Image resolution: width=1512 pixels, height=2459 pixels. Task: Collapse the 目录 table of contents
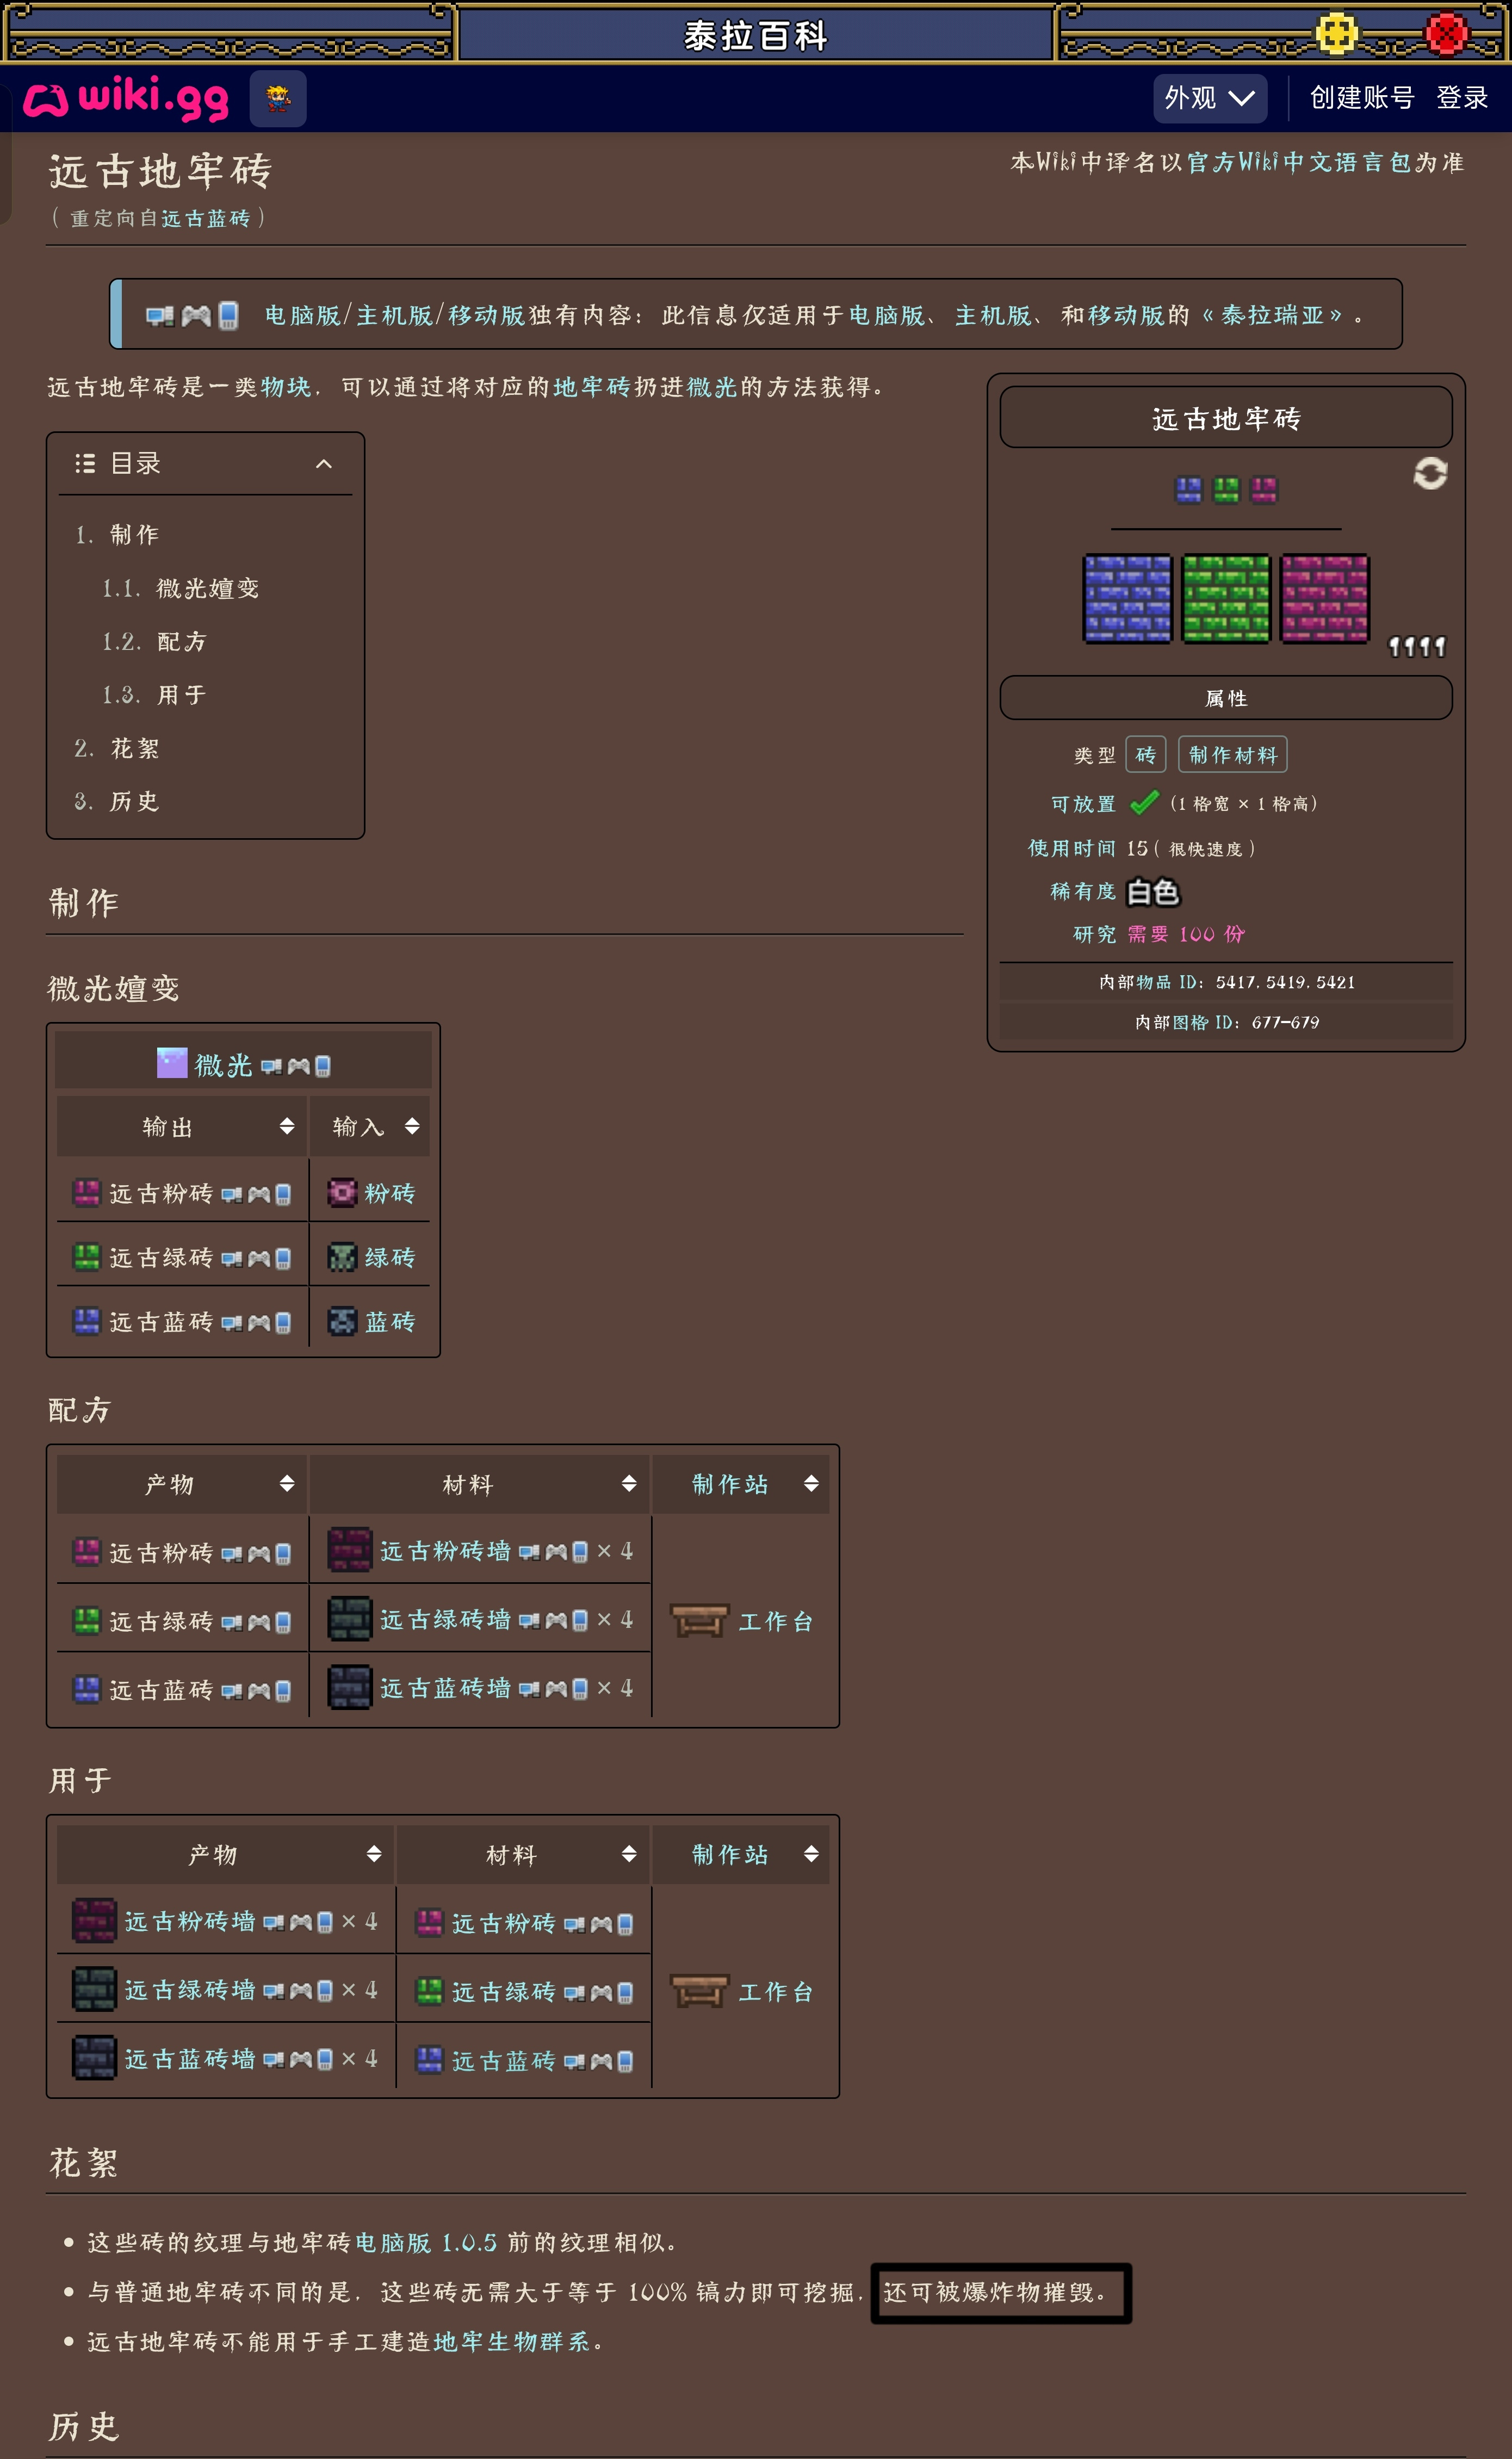(324, 463)
